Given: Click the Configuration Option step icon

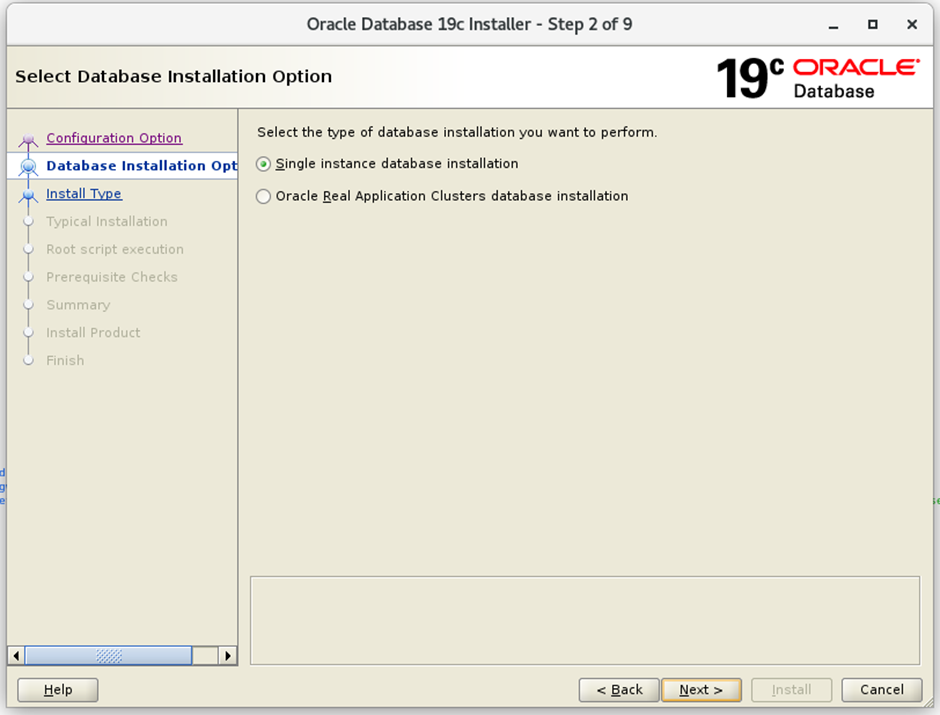Looking at the screenshot, I should pos(28,140).
